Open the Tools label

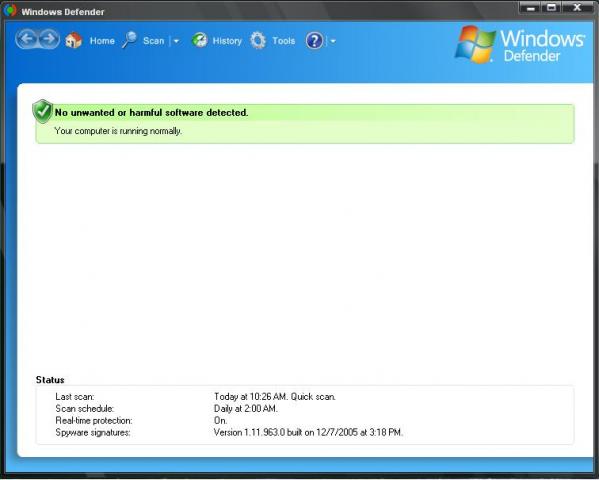[283, 41]
